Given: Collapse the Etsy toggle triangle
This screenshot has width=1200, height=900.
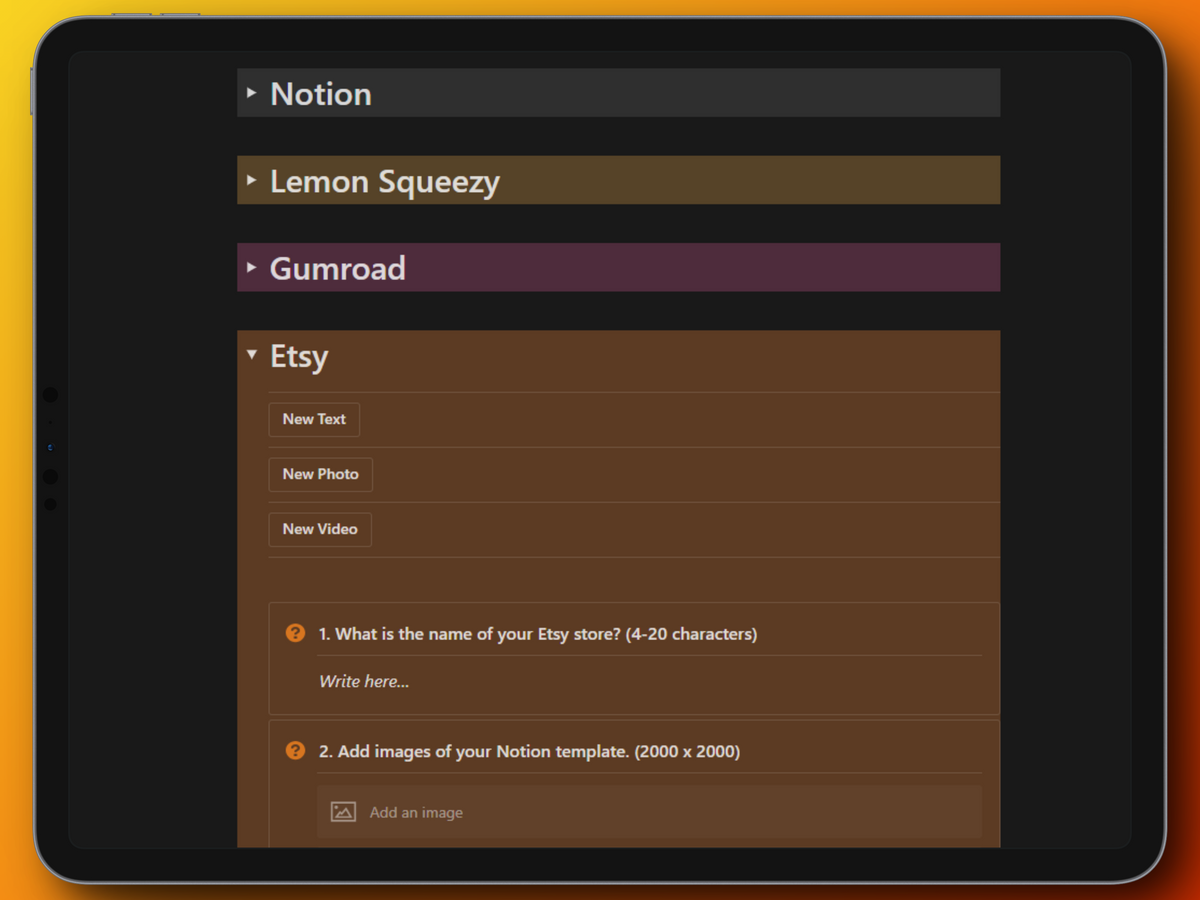Looking at the screenshot, I should (x=252, y=354).
